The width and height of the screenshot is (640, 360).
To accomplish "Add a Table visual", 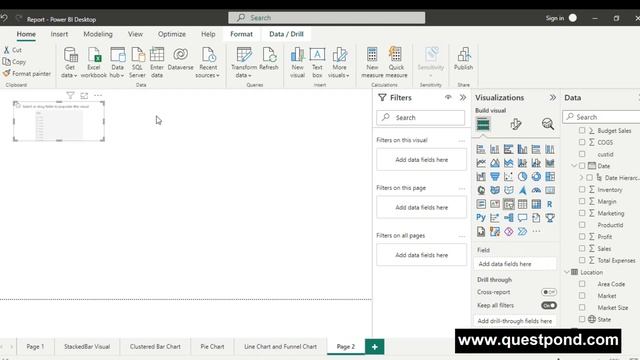I will click(x=522, y=204).
